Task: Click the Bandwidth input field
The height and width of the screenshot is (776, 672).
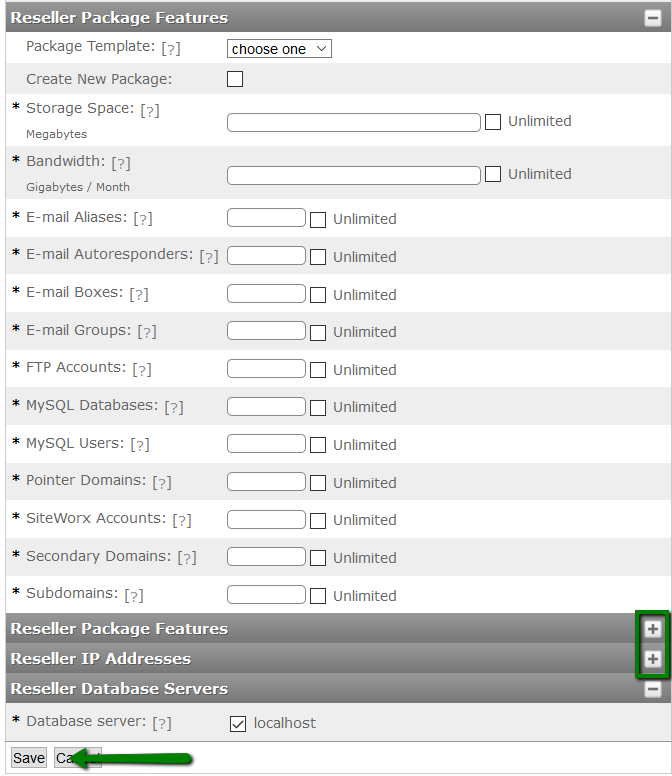Action: coord(354,175)
